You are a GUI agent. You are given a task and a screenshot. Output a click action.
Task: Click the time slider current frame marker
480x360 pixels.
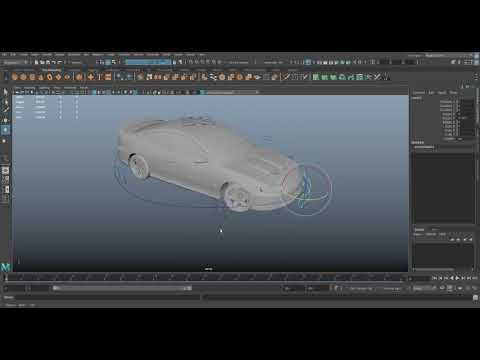point(6,277)
